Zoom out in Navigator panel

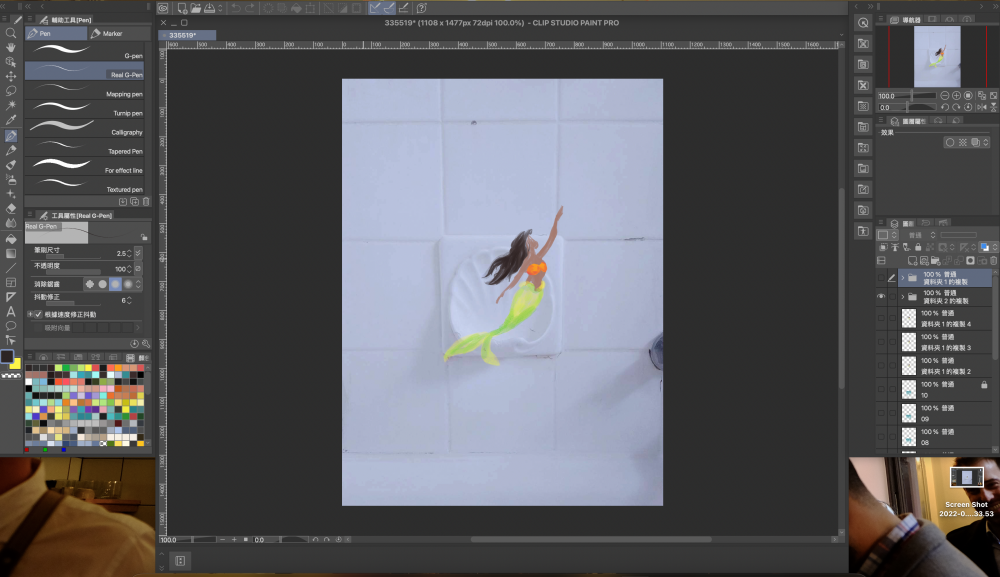tap(945, 96)
